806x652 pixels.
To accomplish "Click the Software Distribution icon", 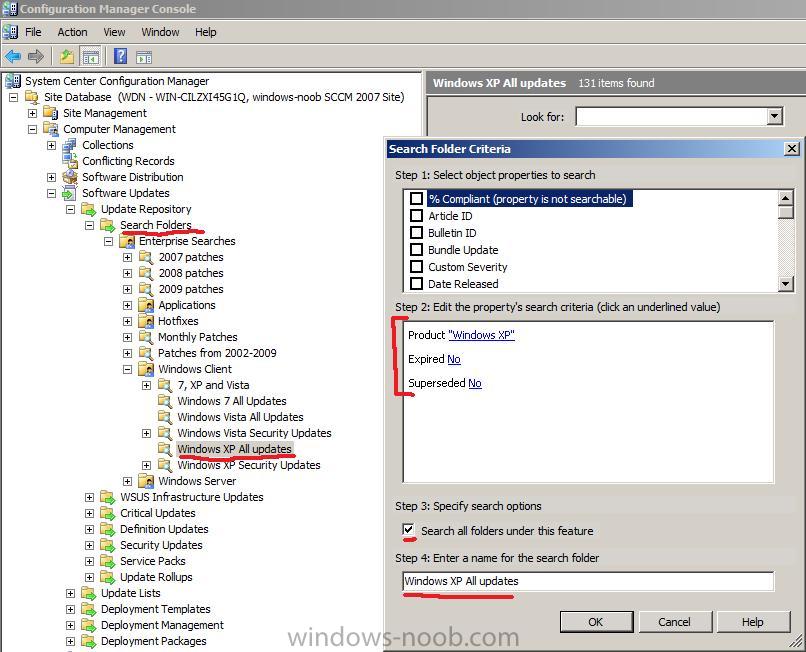I will coord(70,177).
